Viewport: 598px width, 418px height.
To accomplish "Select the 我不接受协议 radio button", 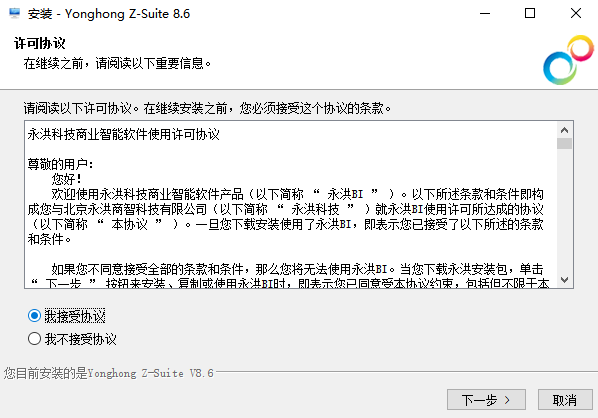I will point(34,338).
